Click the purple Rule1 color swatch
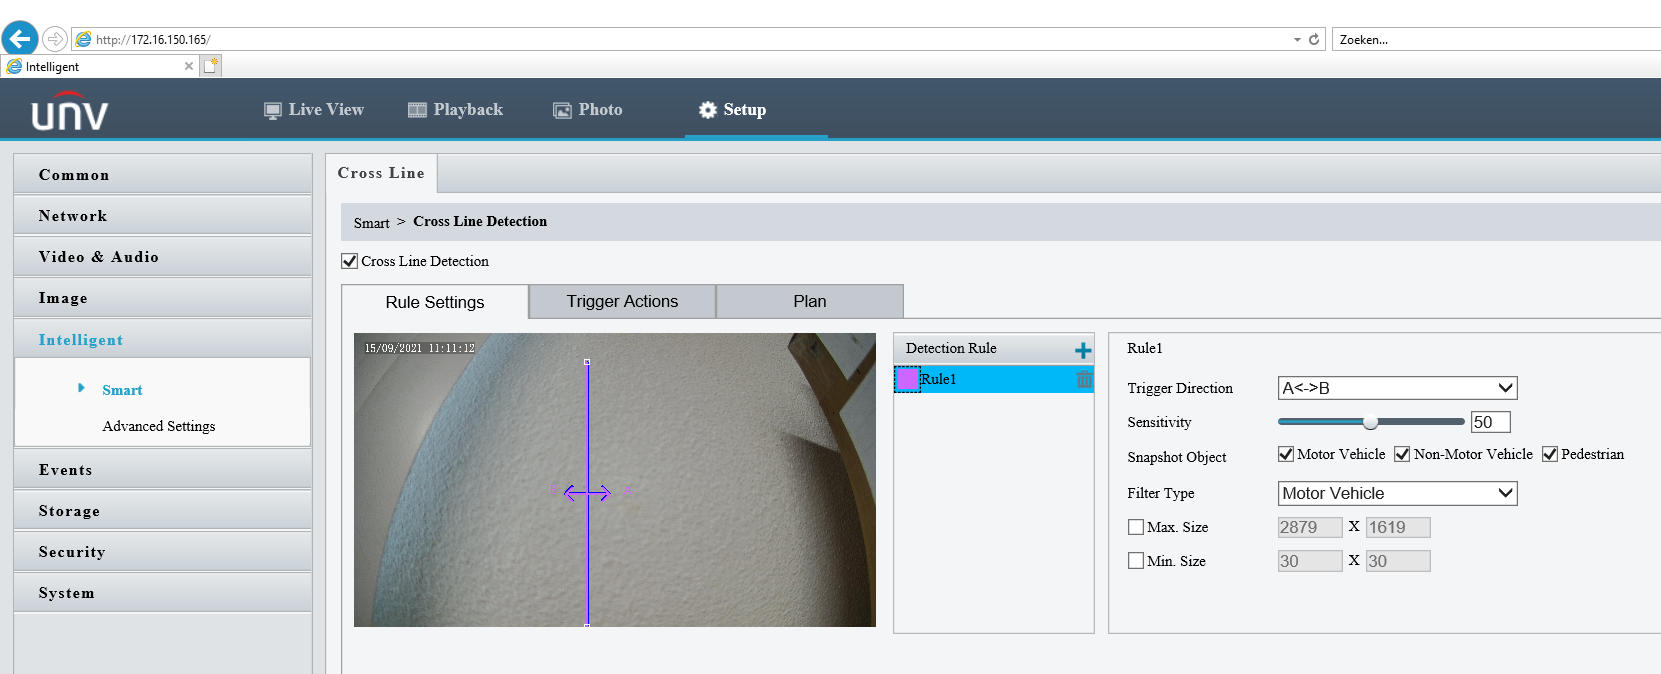The width and height of the screenshot is (1661, 674). click(907, 379)
